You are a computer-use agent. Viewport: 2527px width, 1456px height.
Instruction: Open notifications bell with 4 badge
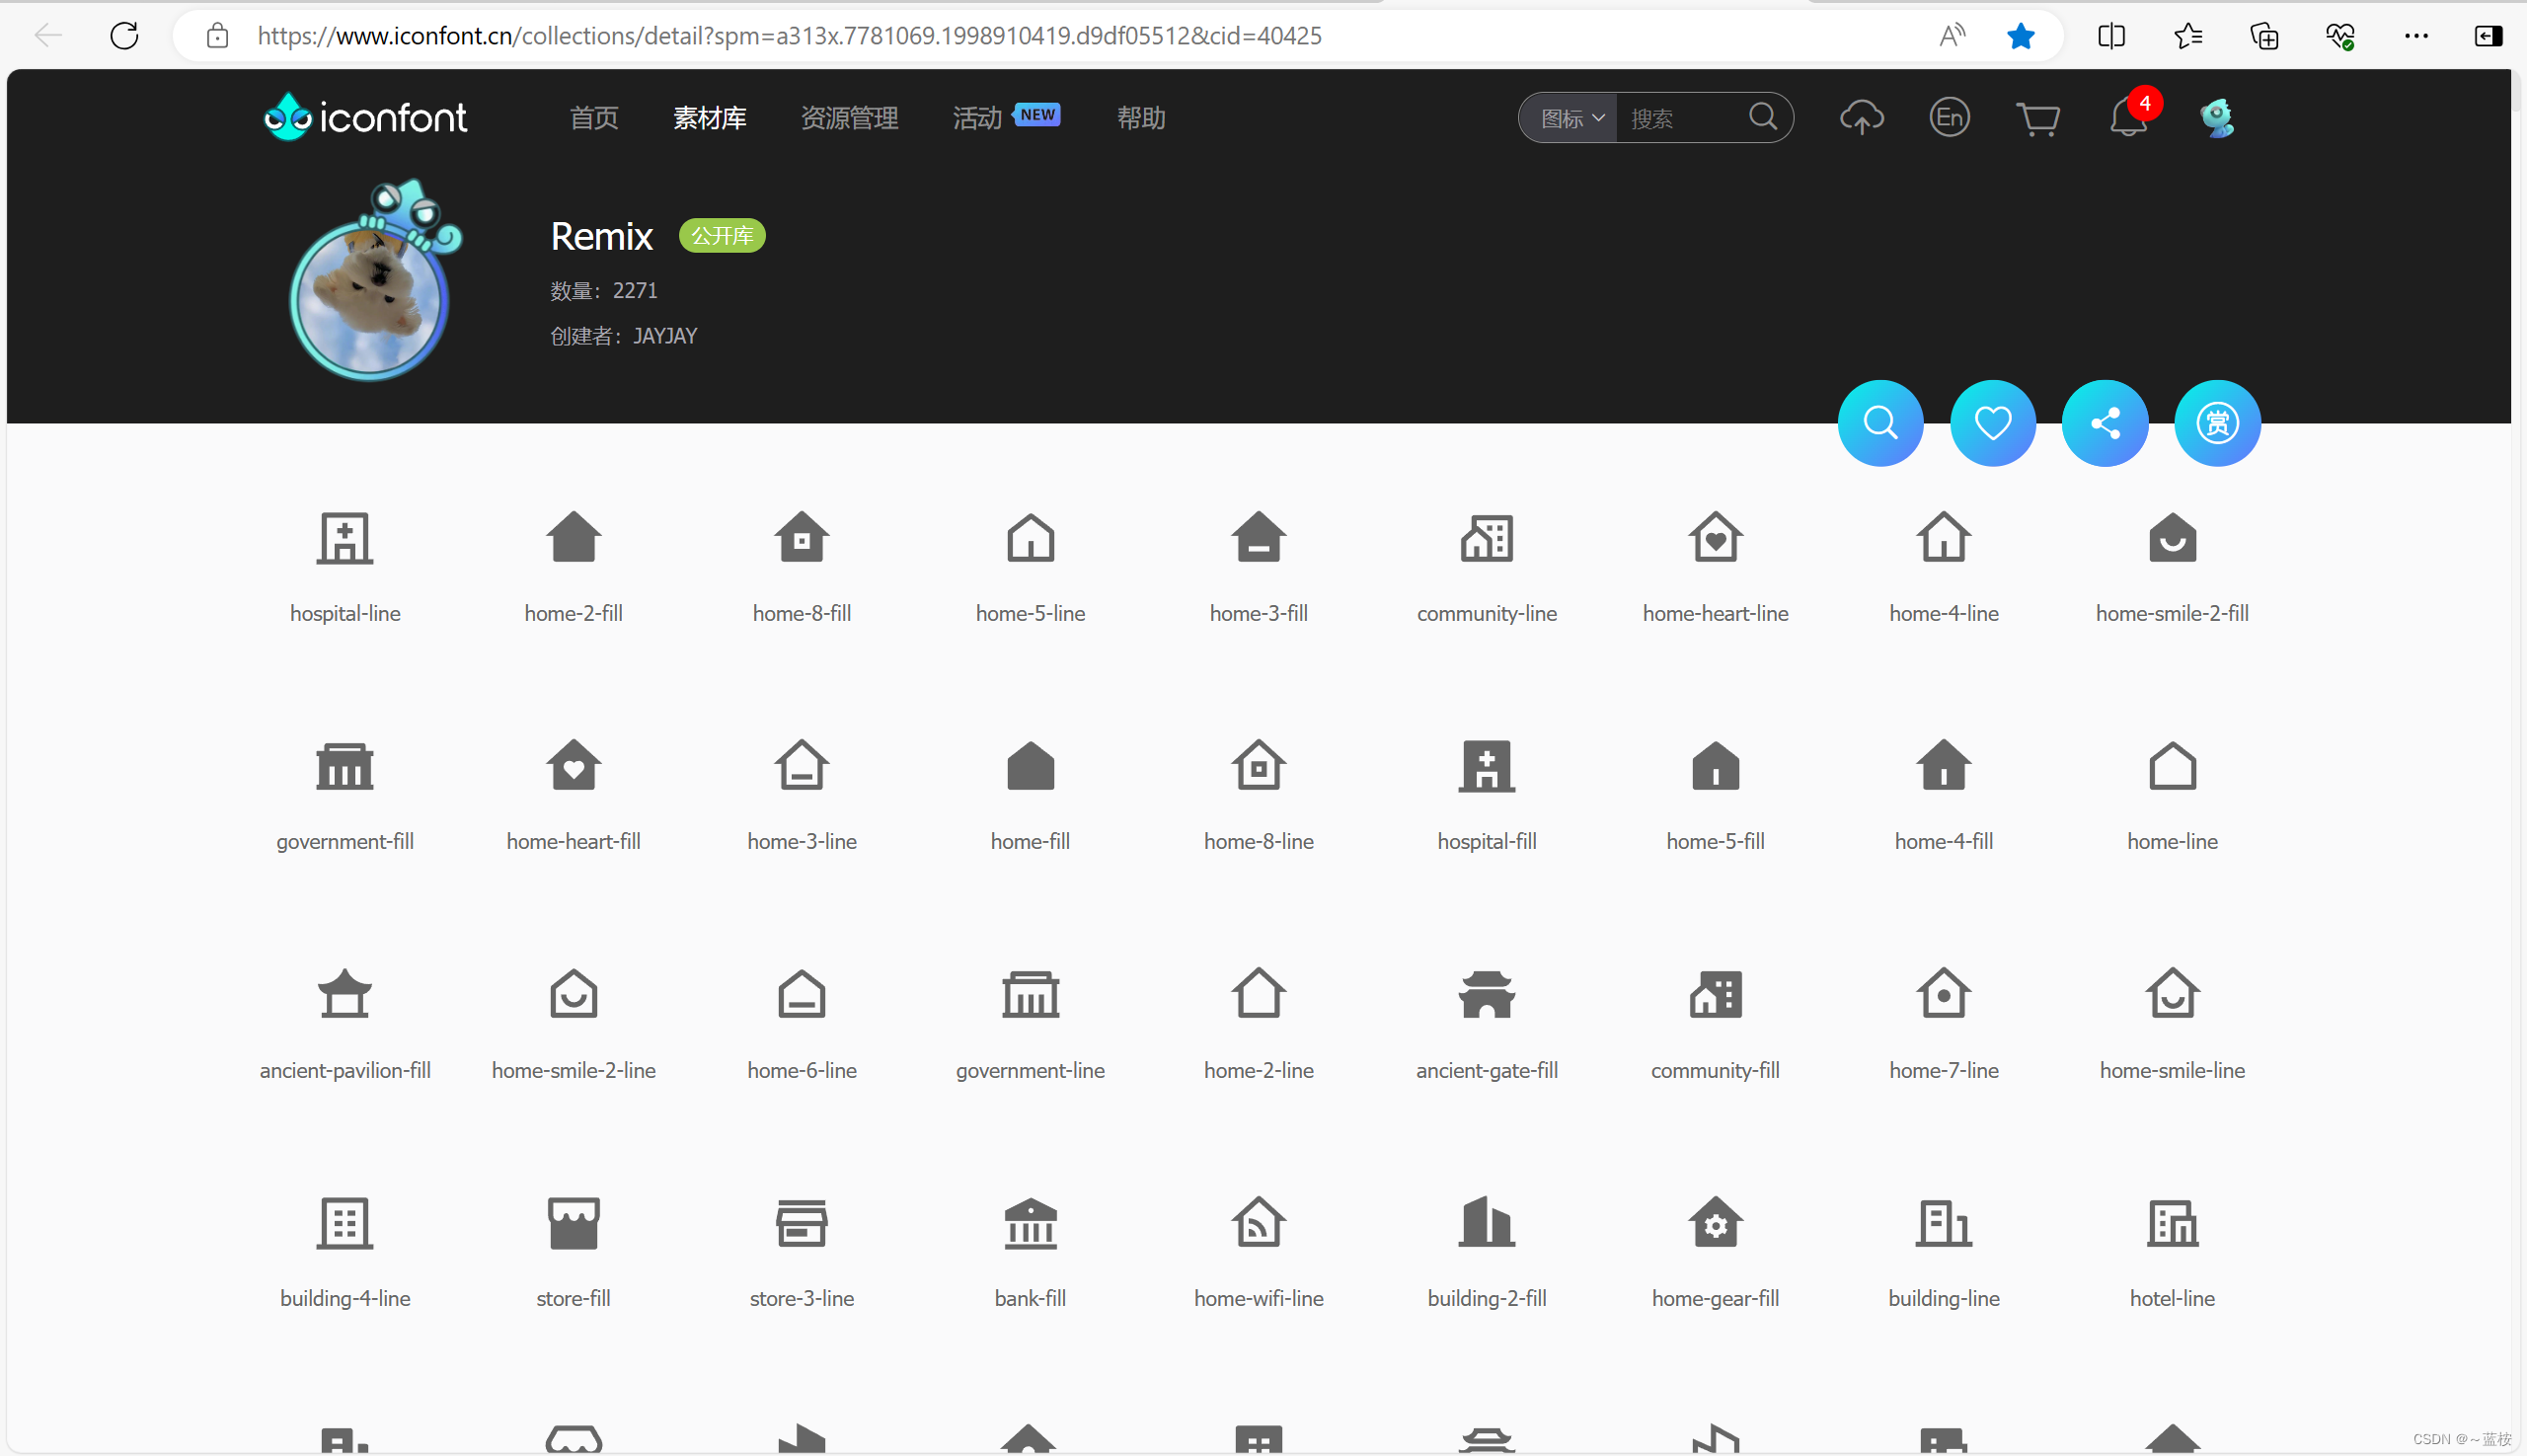tap(2128, 118)
